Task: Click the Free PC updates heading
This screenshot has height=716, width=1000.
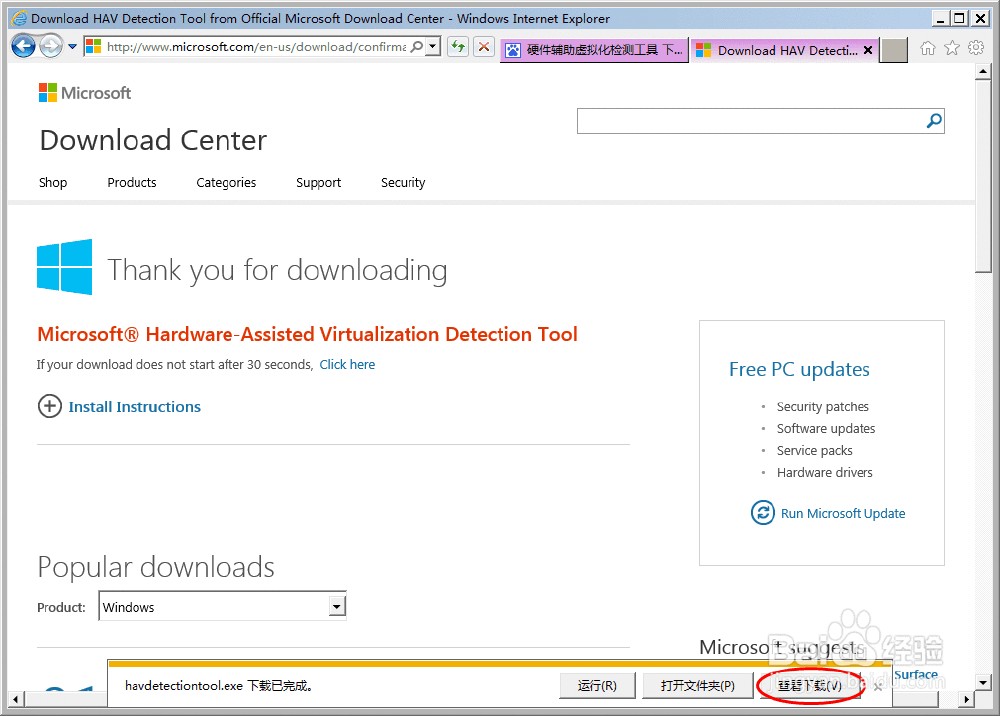Action: [x=799, y=369]
